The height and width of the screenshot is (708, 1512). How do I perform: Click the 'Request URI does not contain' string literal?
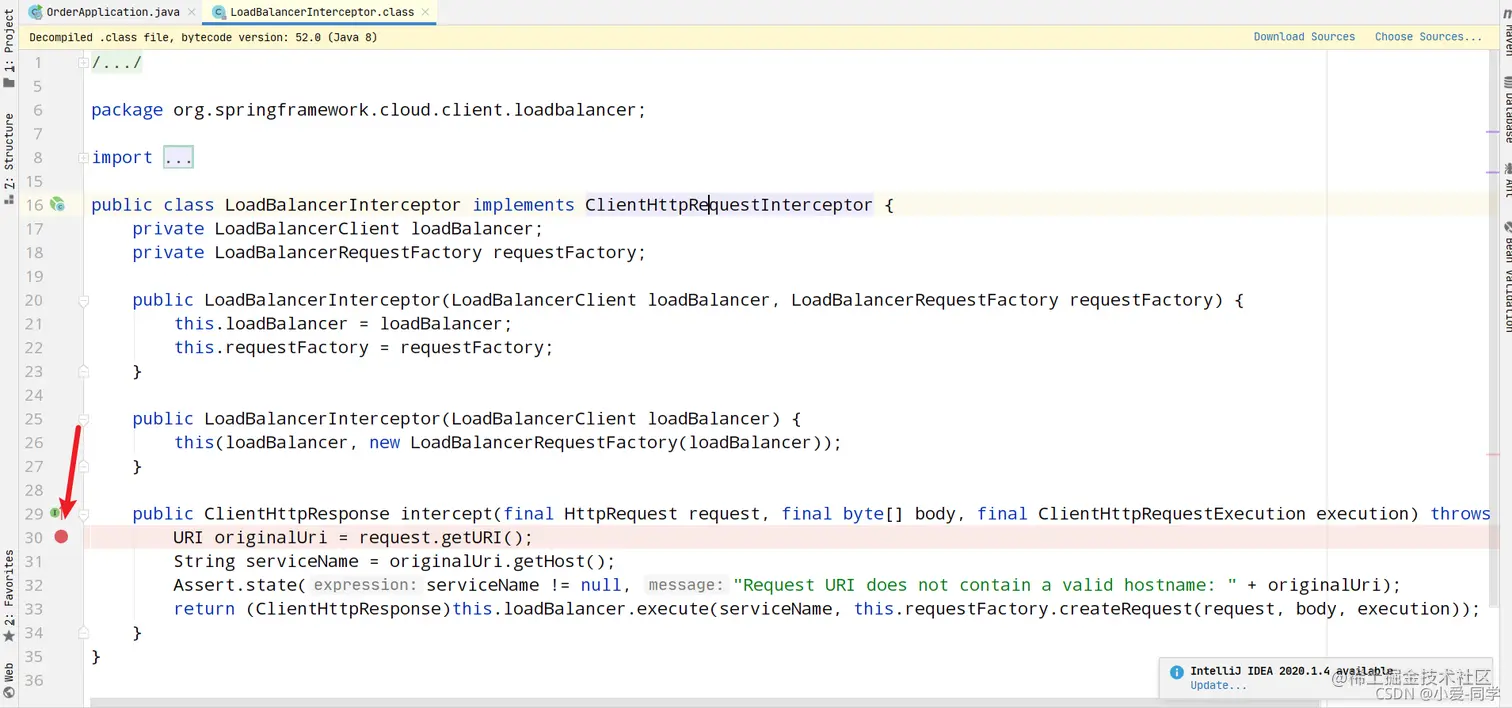[985, 585]
